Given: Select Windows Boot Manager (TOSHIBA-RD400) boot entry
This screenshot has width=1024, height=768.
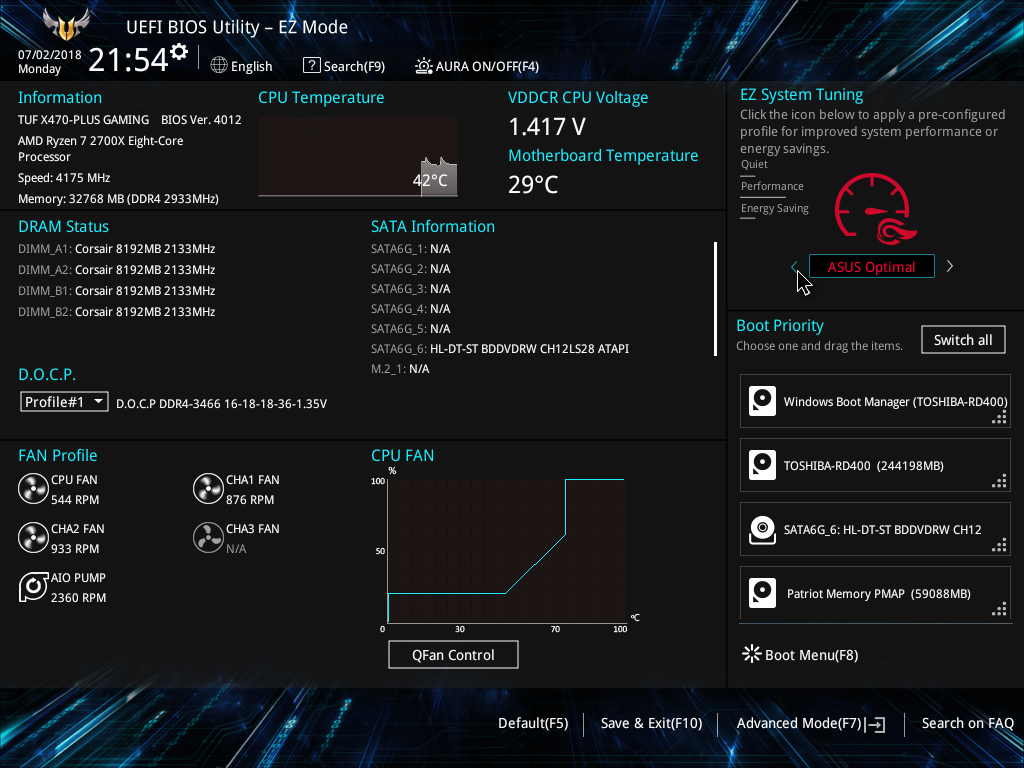Looking at the screenshot, I should pyautogui.click(x=875, y=401).
